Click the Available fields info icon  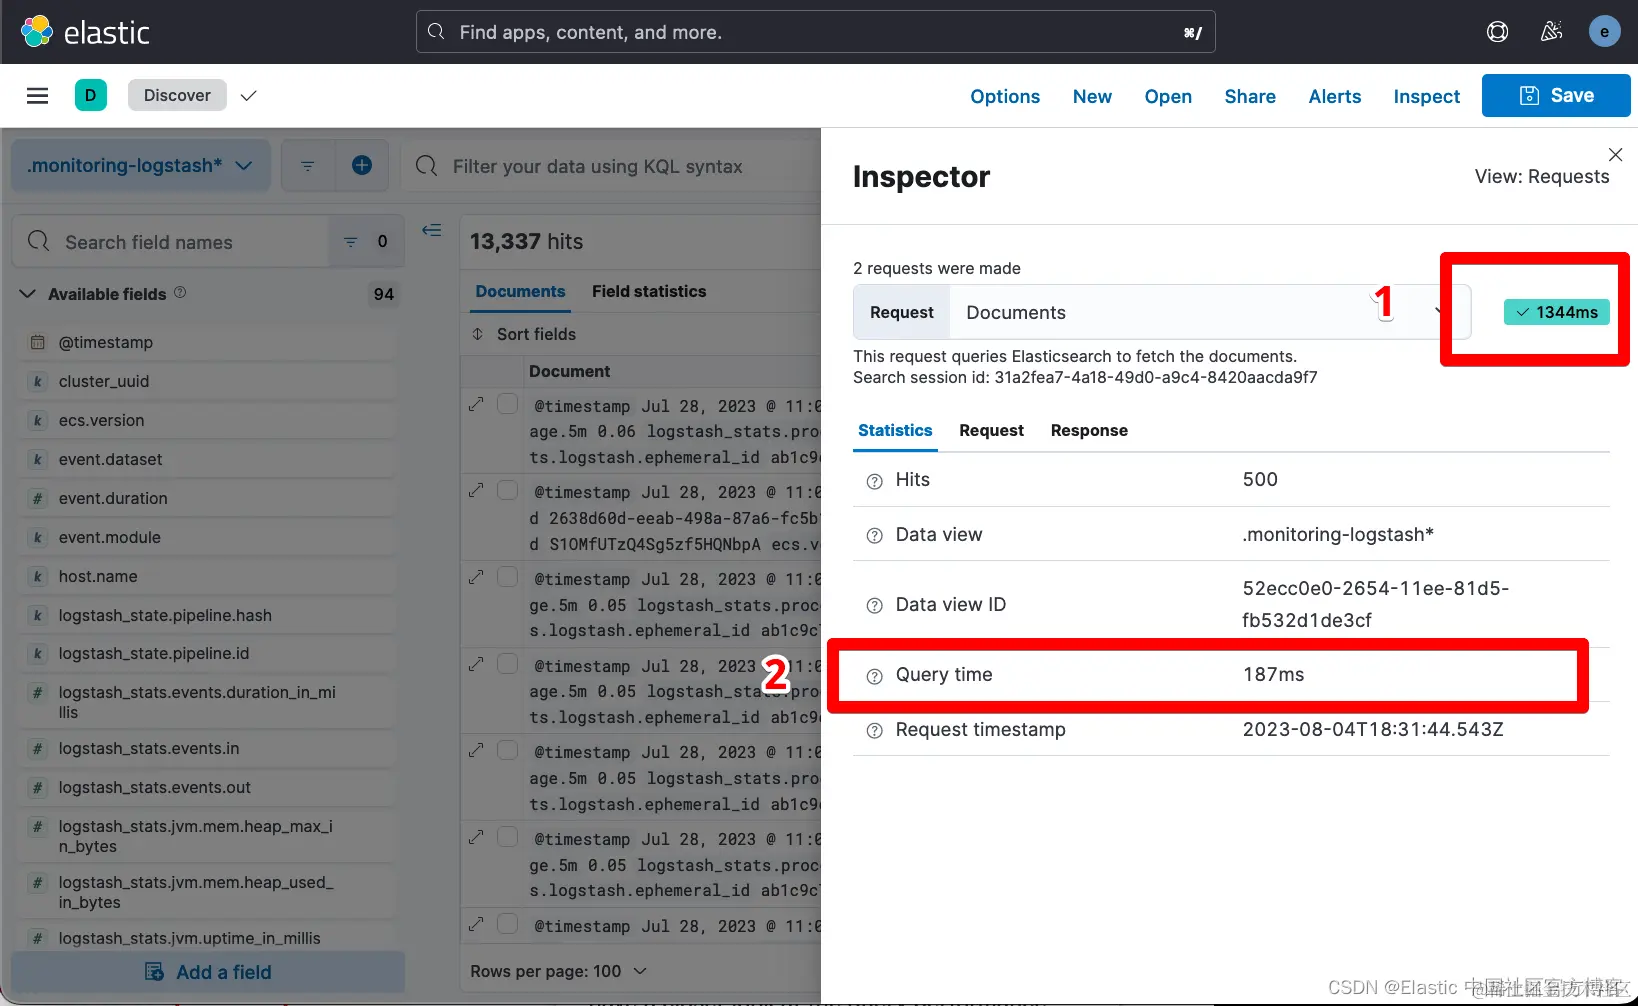180,293
